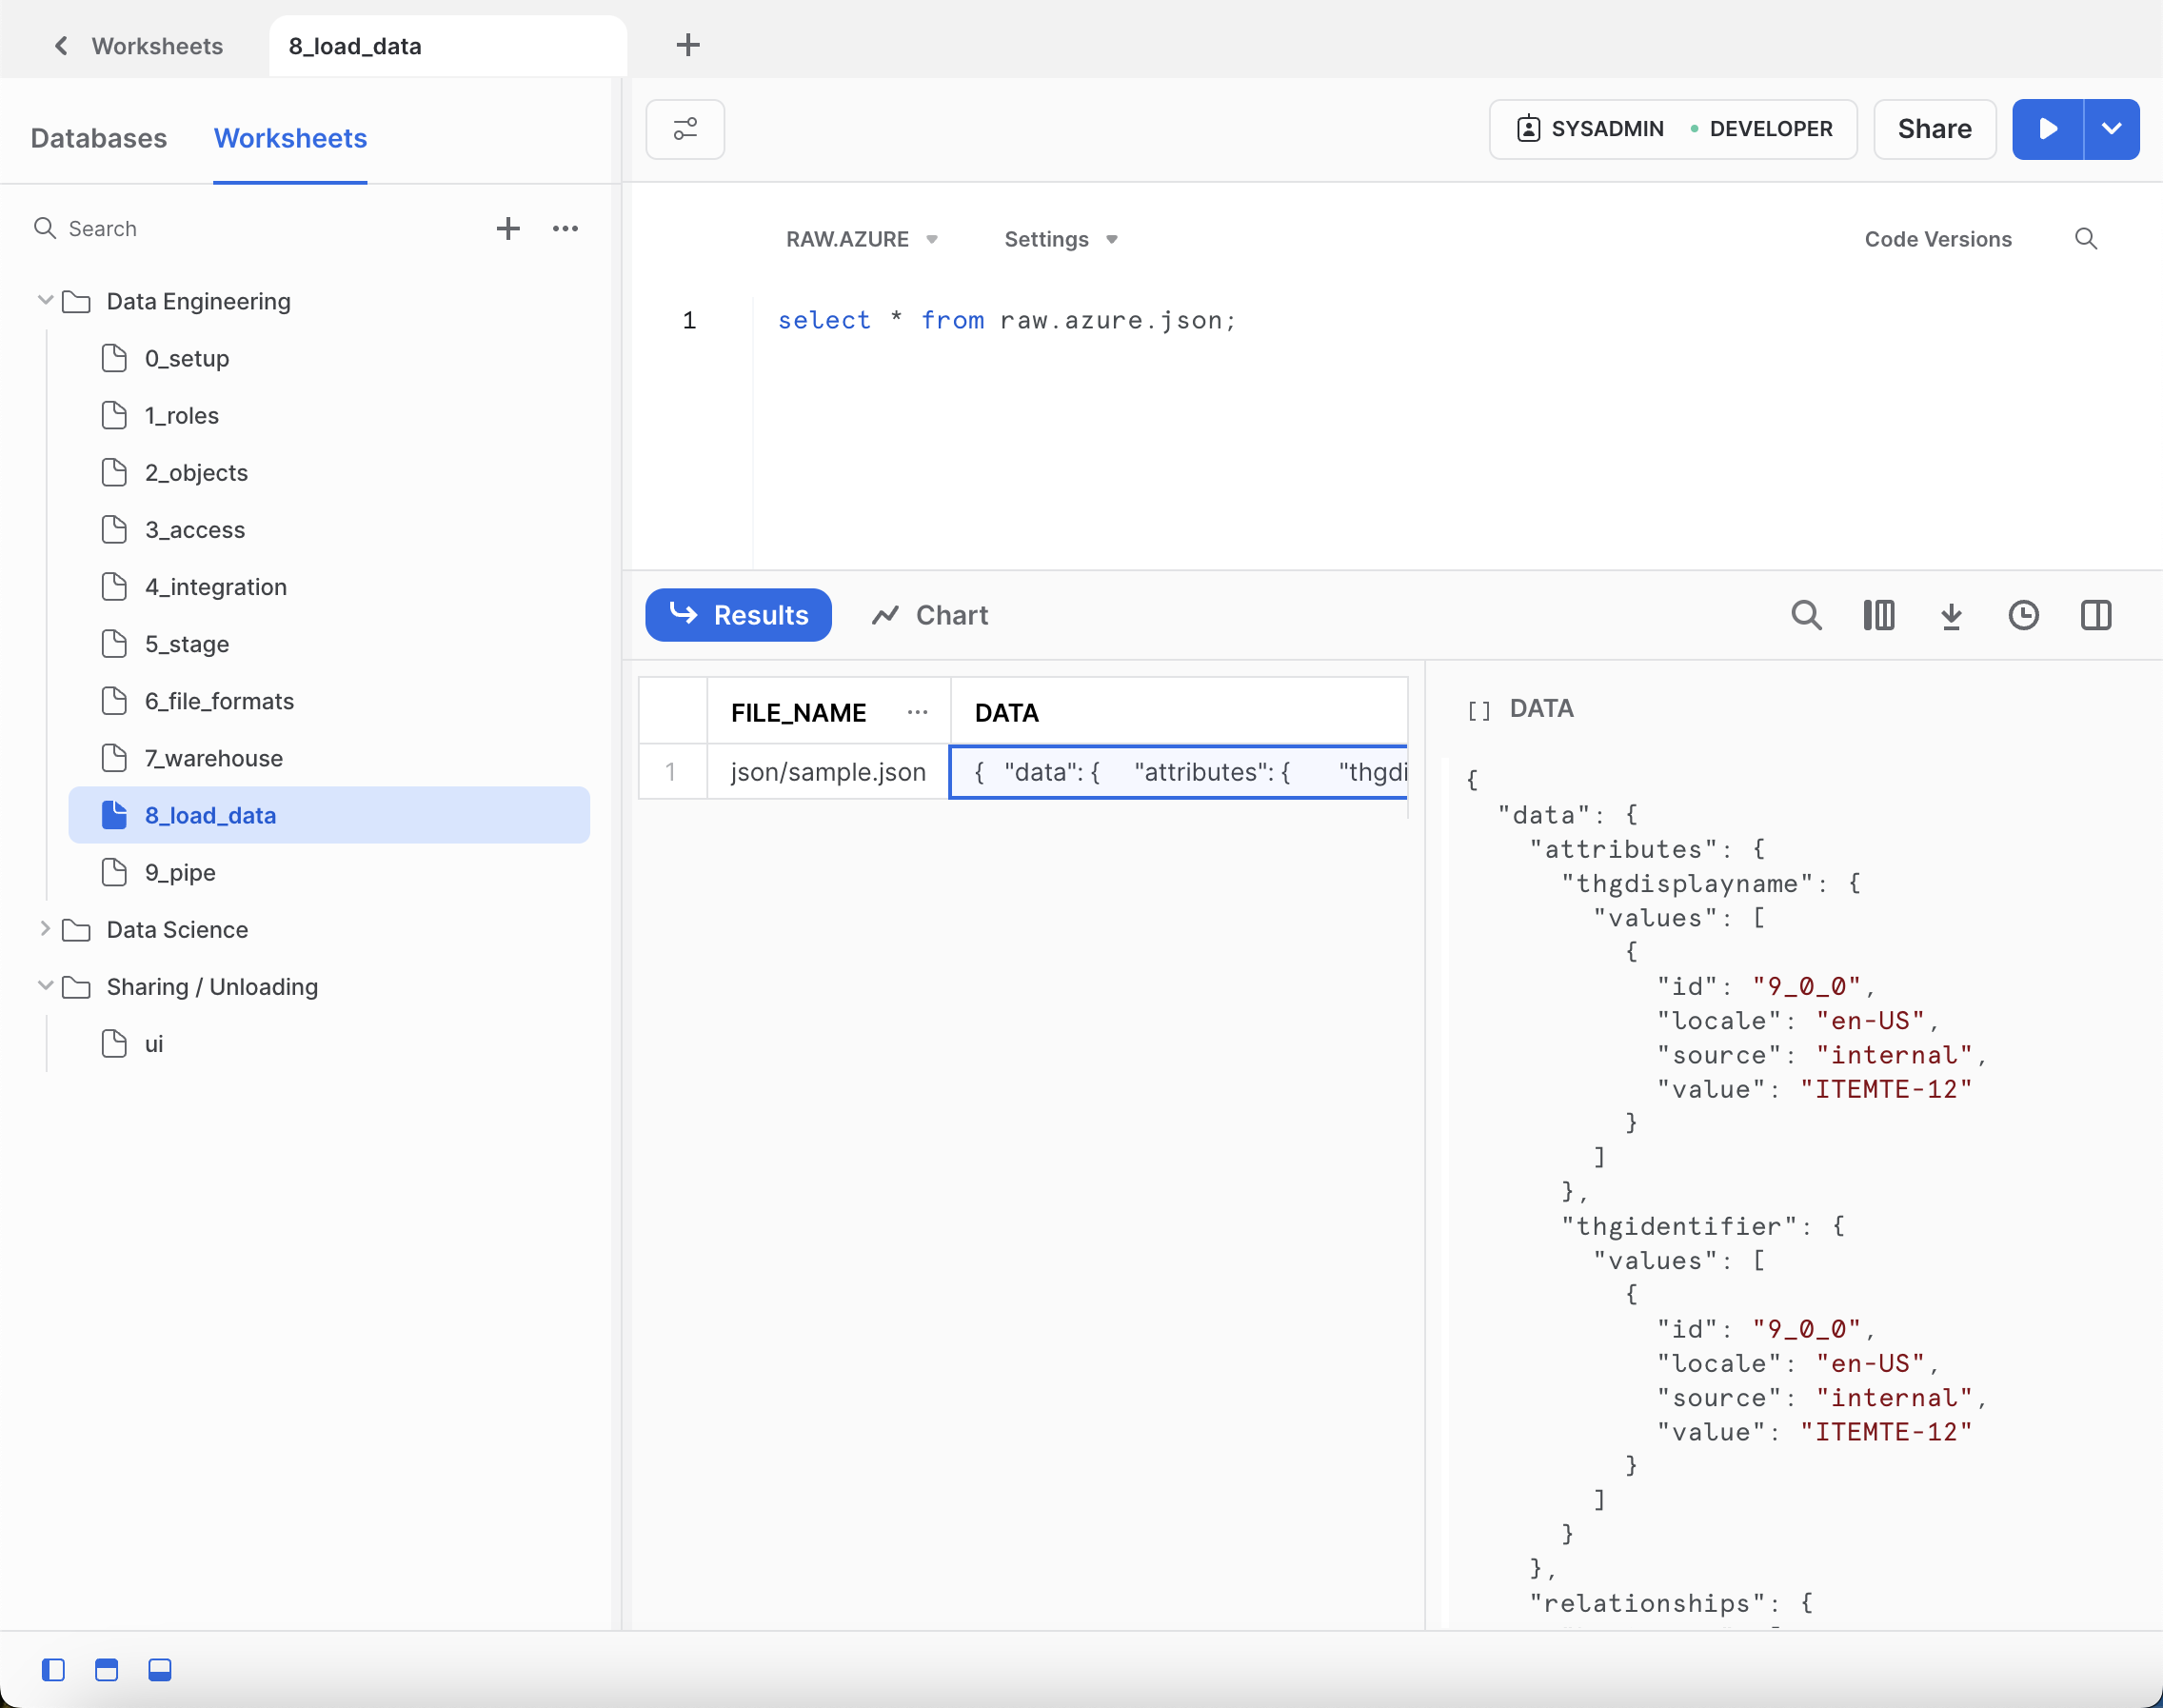Expand the Data Science folder
The width and height of the screenshot is (2163, 1708).
[x=45, y=929]
